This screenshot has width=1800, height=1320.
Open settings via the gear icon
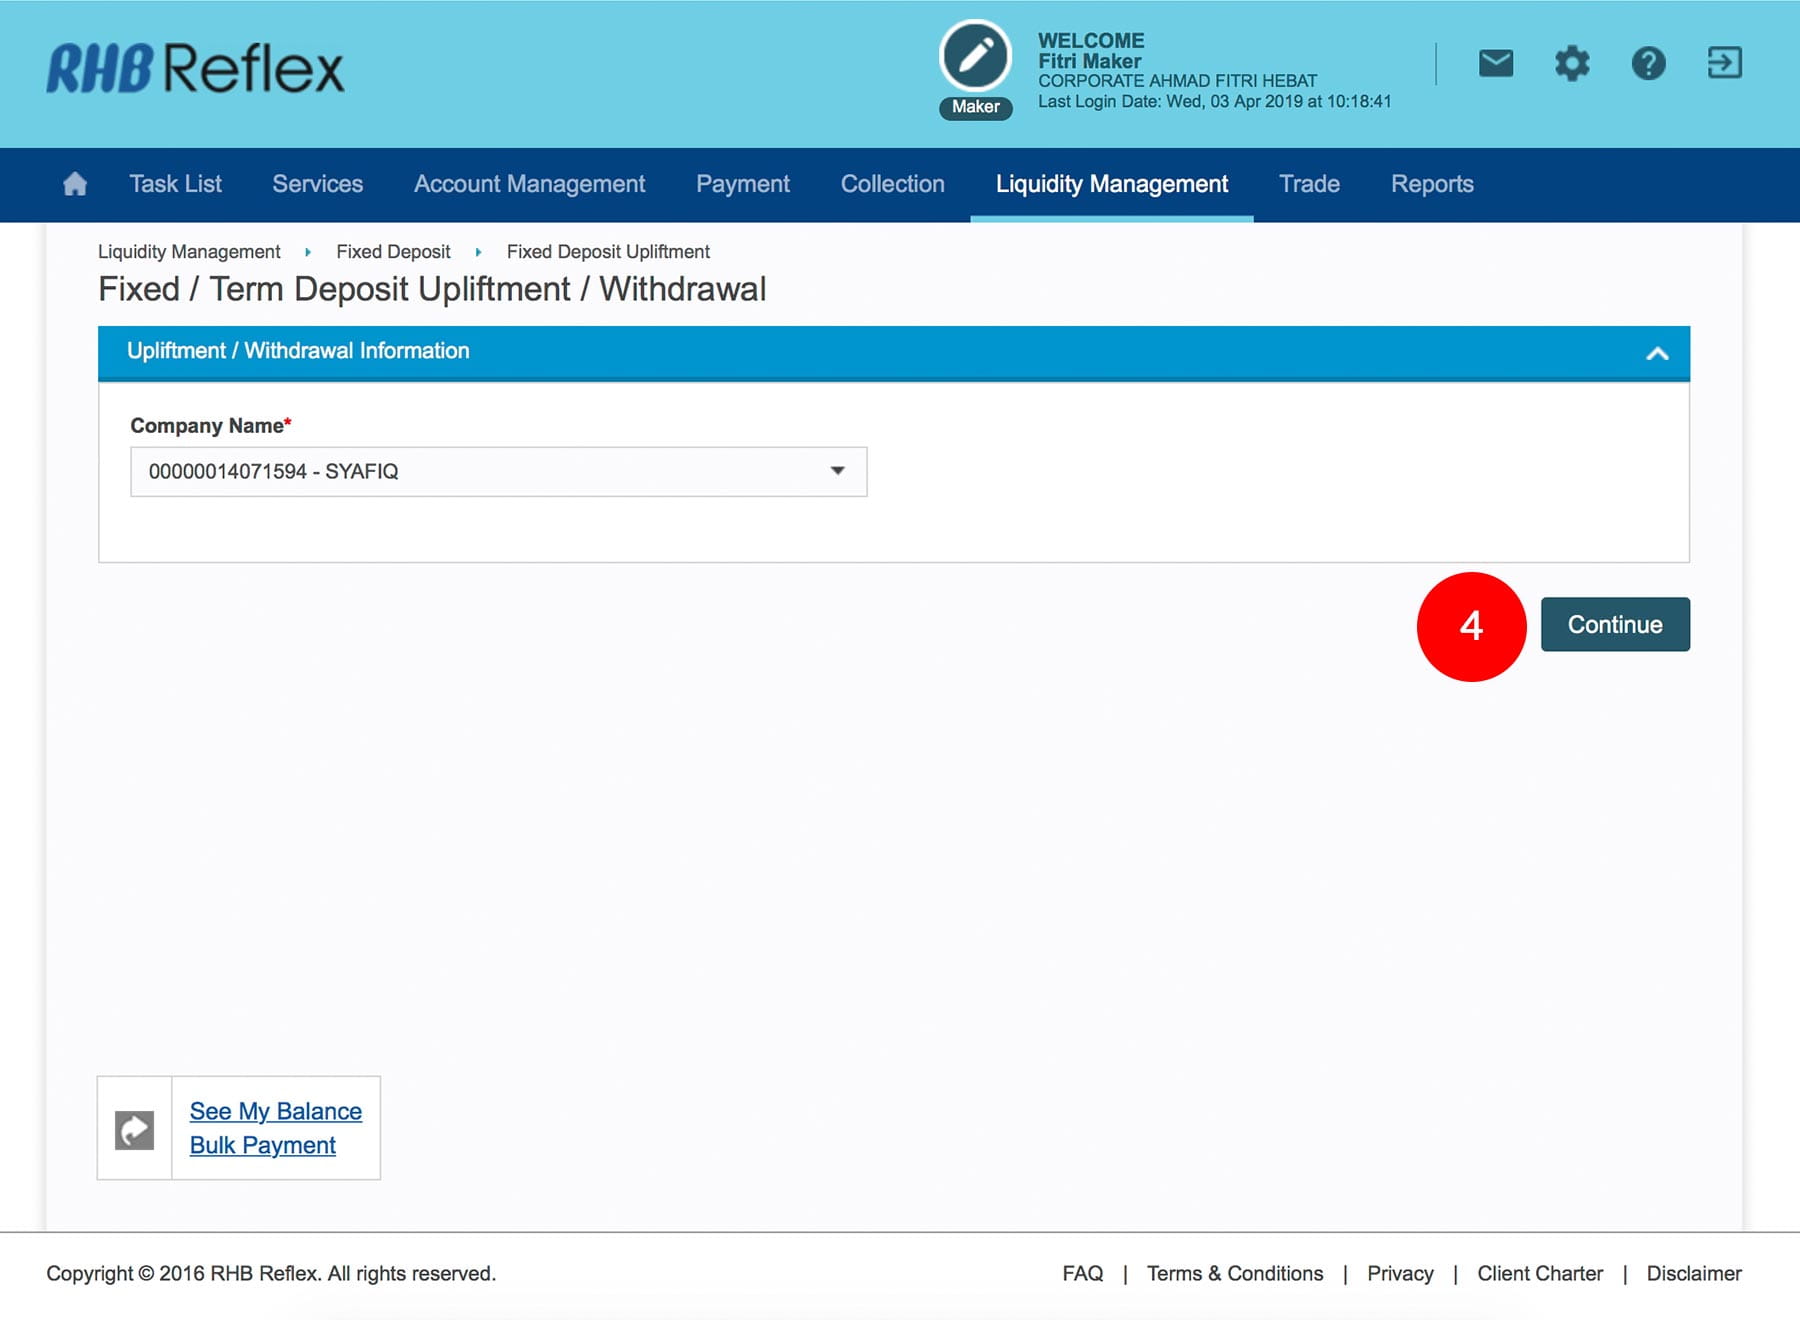click(1571, 64)
